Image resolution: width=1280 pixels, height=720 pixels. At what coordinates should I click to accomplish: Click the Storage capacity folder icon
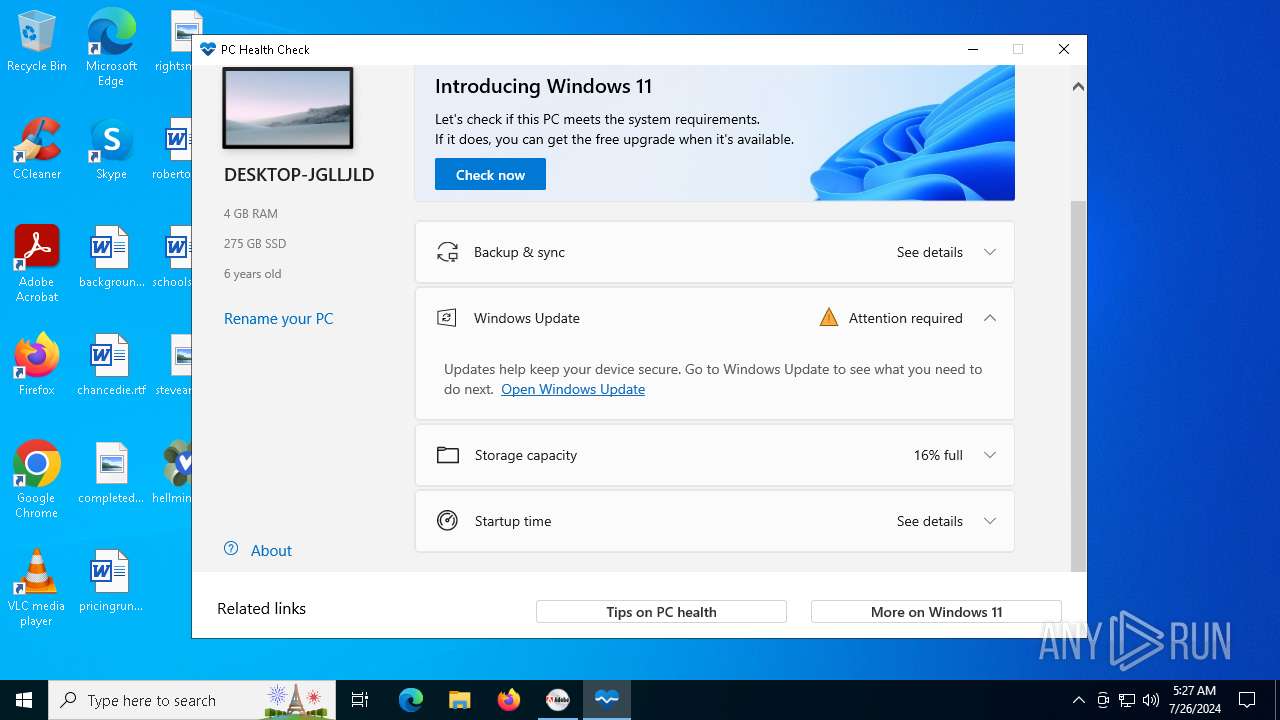[x=448, y=455]
